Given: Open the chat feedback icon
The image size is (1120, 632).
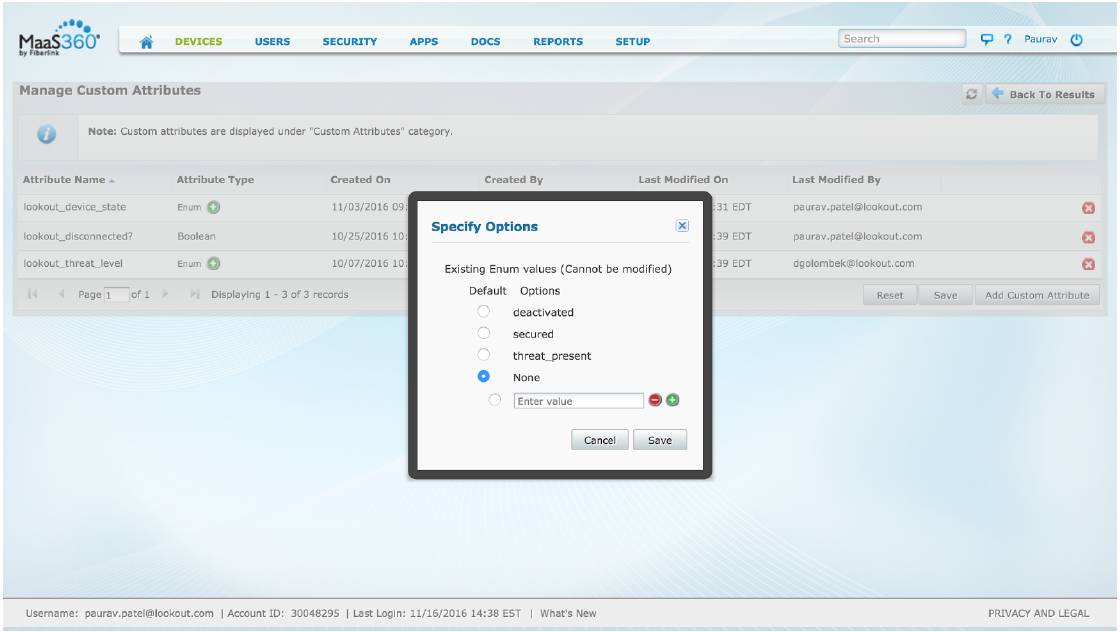Looking at the screenshot, I should tap(986, 39).
